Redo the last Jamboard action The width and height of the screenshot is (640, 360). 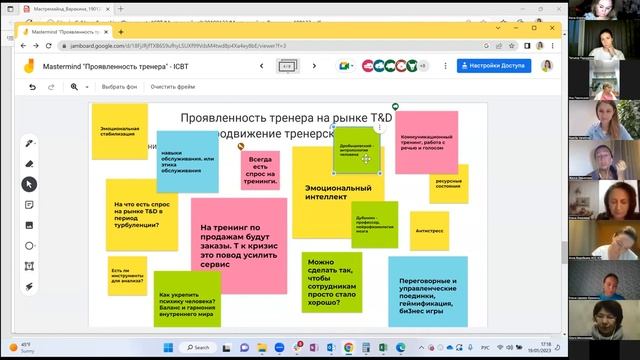(51, 87)
